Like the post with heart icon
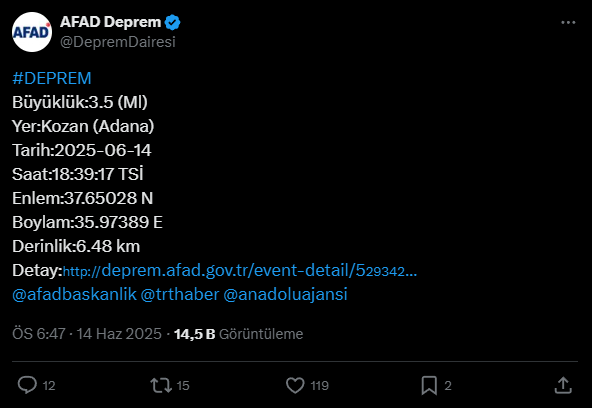This screenshot has width=592, height=408. 295,385
